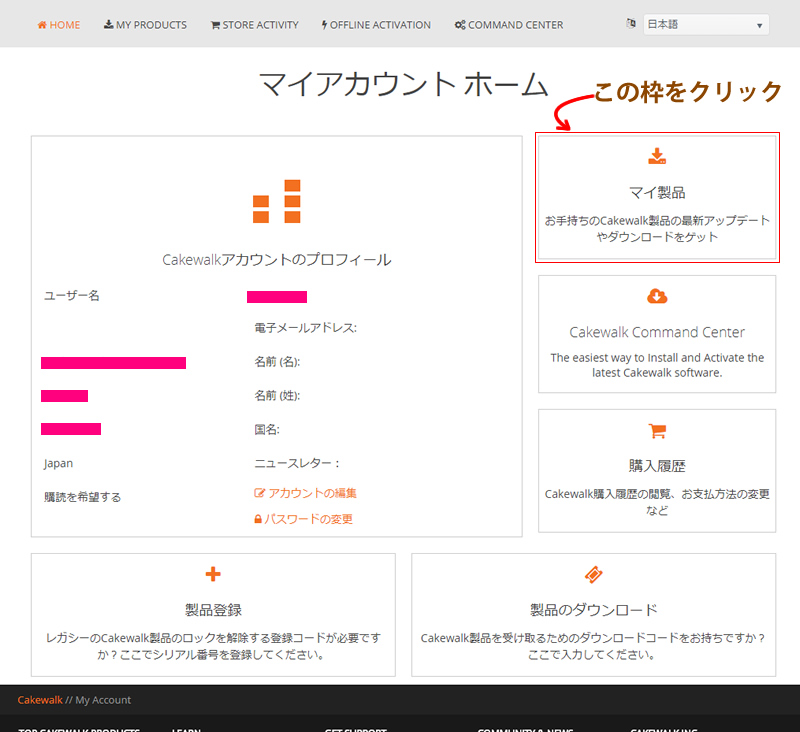Viewport: 800px width, 732px height.
Task: Click the download code description under 製品のダウンロード
Action: pyautogui.click(x=593, y=646)
